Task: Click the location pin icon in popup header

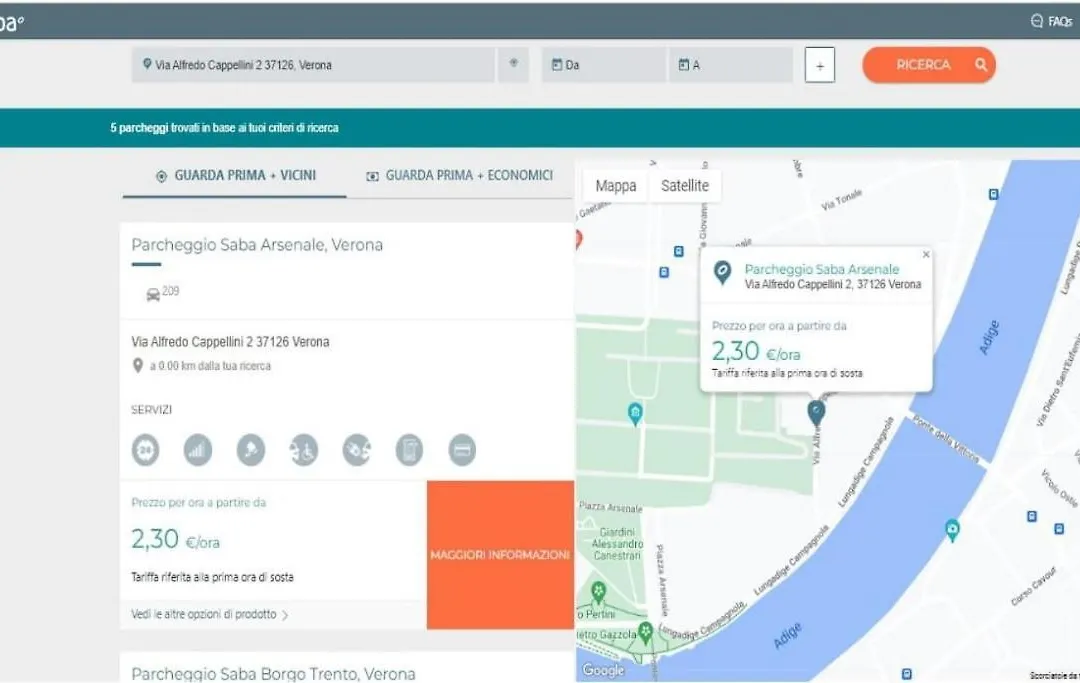Action: (x=722, y=273)
